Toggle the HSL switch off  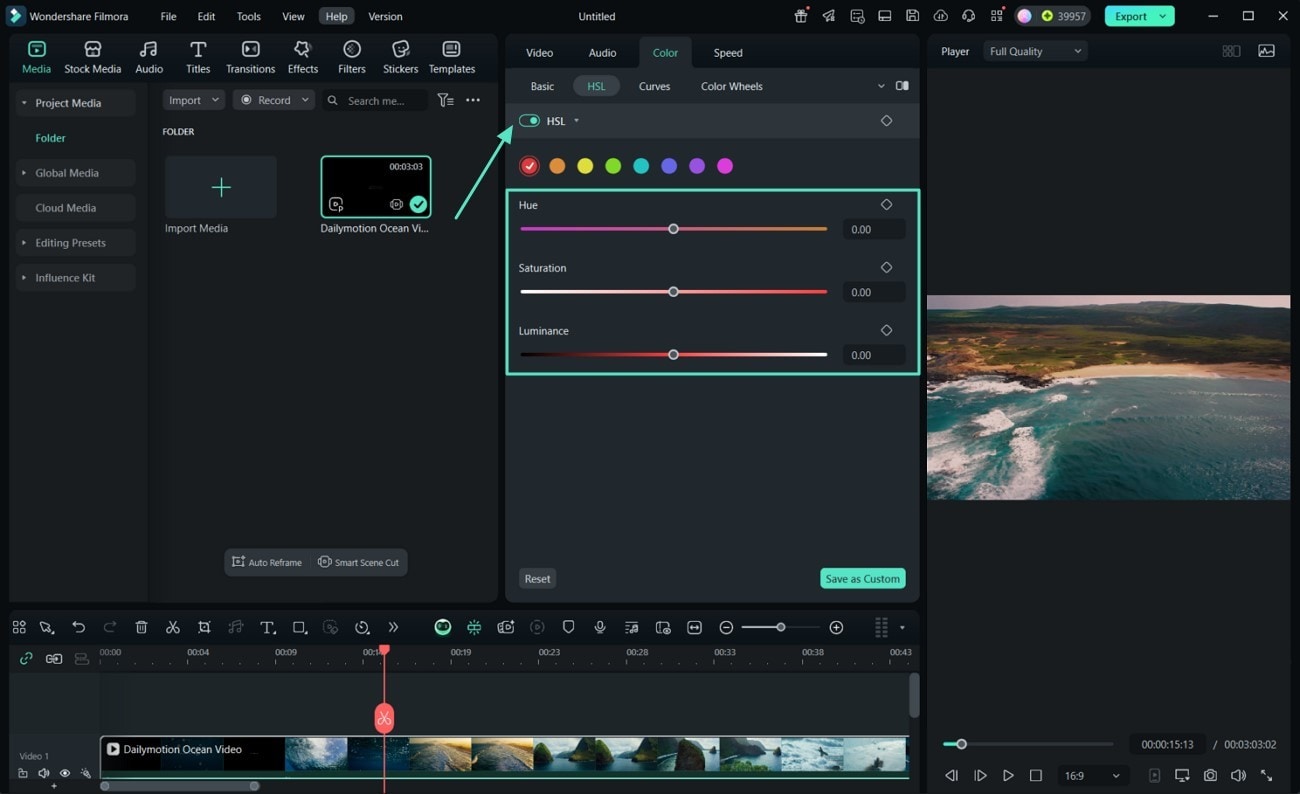[529, 120]
